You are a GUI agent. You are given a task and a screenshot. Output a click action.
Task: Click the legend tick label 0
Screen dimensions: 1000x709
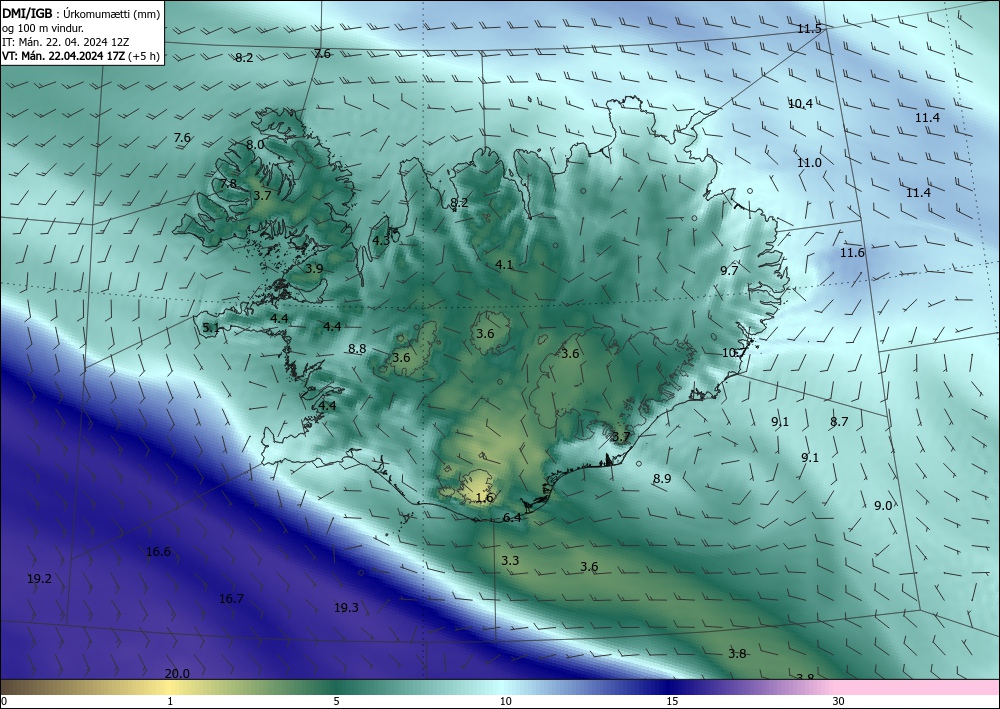pyautogui.click(x=4, y=702)
